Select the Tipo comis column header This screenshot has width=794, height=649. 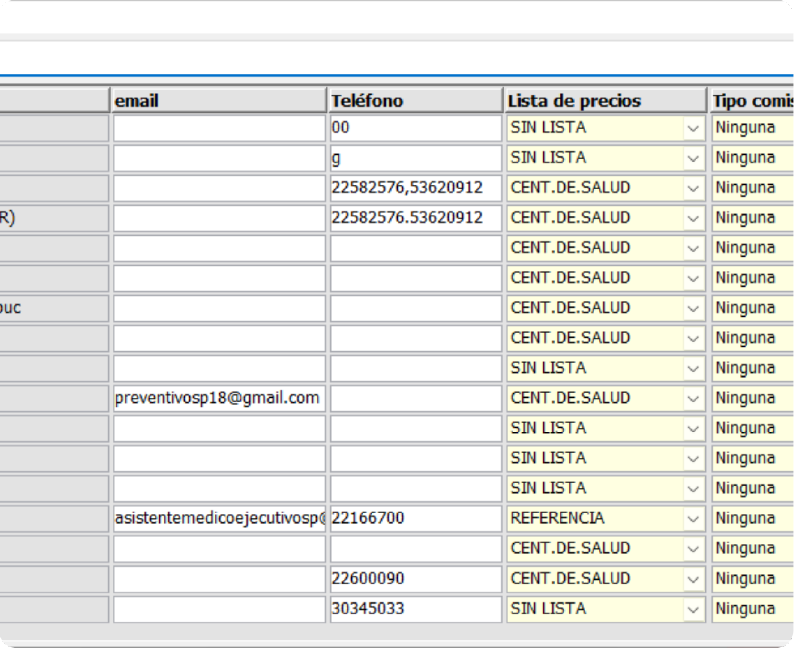pyautogui.click(x=752, y=100)
